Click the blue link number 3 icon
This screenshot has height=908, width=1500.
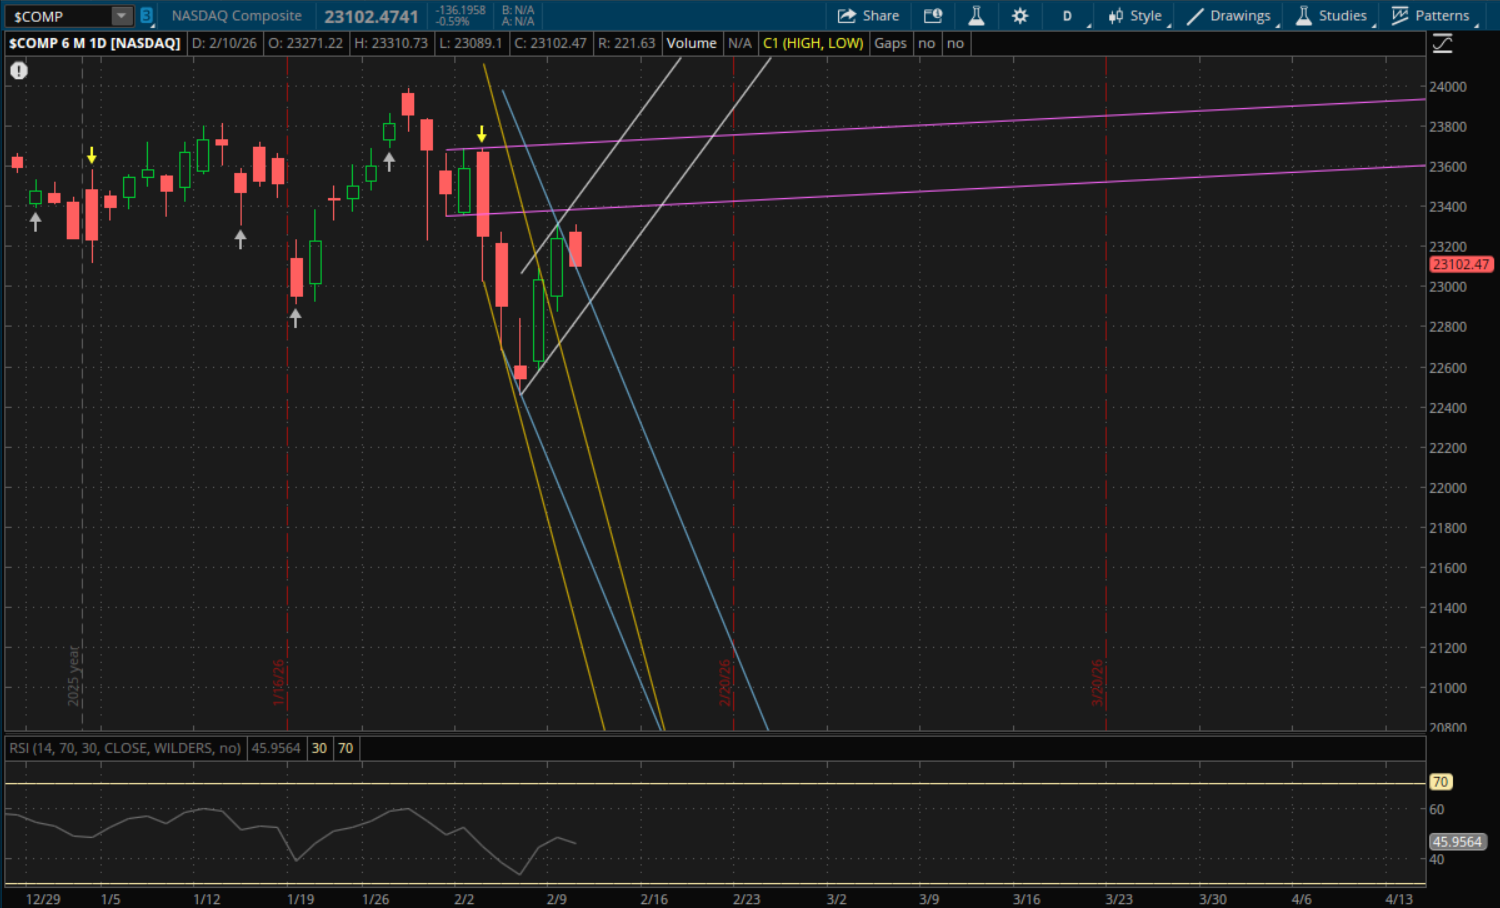(146, 16)
